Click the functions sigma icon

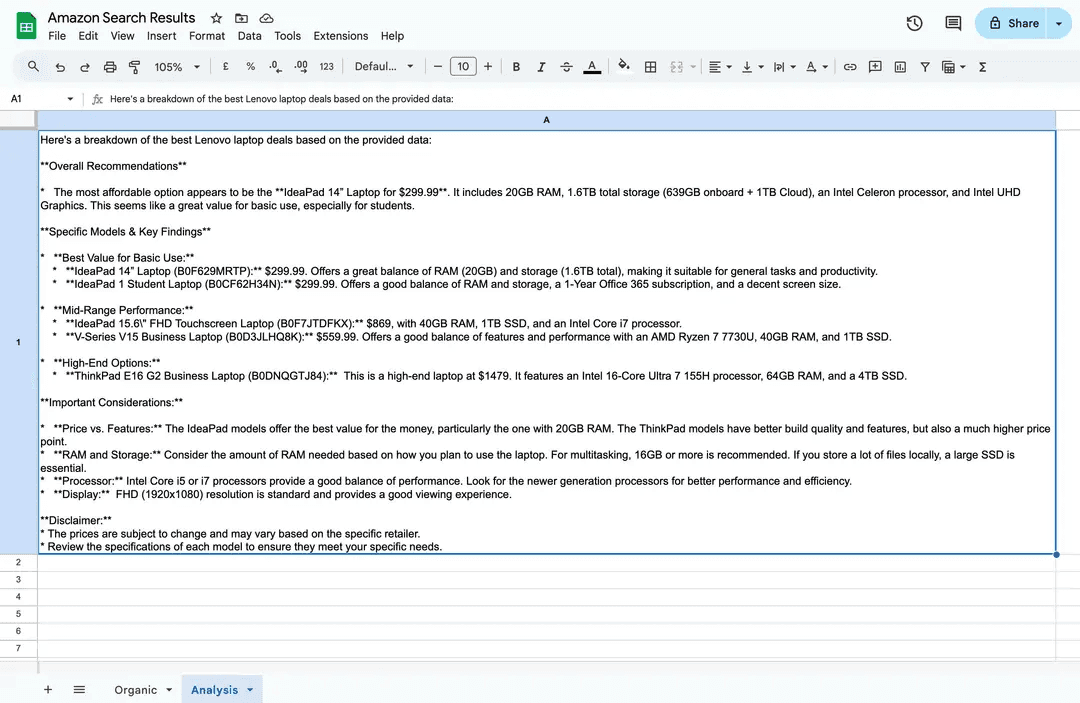point(982,67)
